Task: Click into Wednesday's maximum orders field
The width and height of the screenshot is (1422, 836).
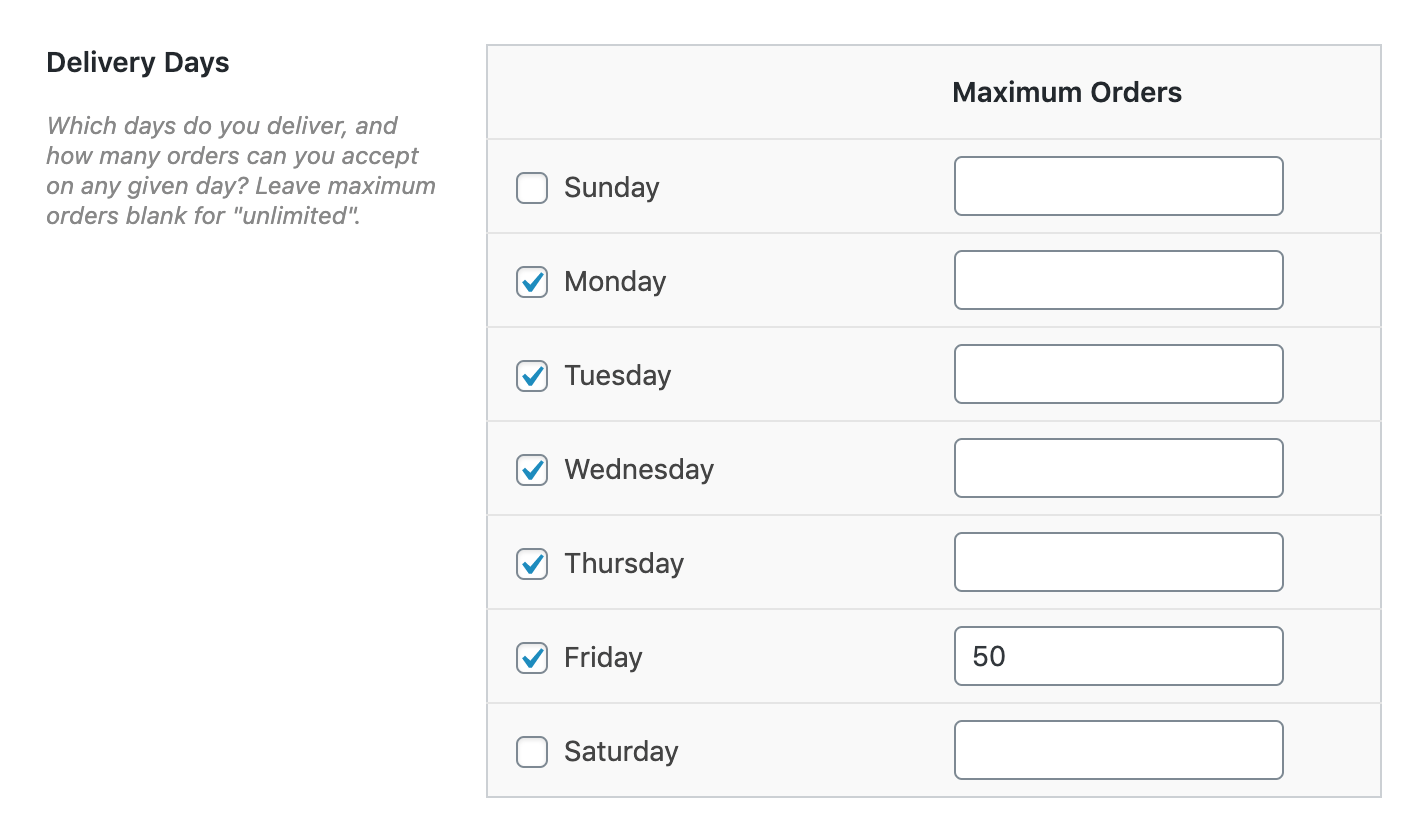Action: [x=1118, y=468]
